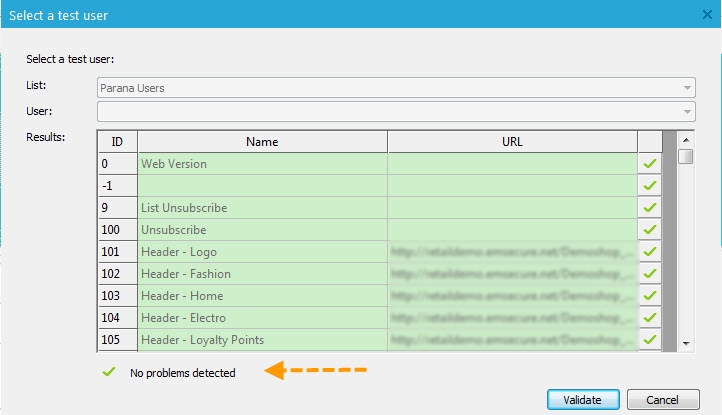Click the Validate button
Screen dimensions: 722x415
[x=582, y=399]
